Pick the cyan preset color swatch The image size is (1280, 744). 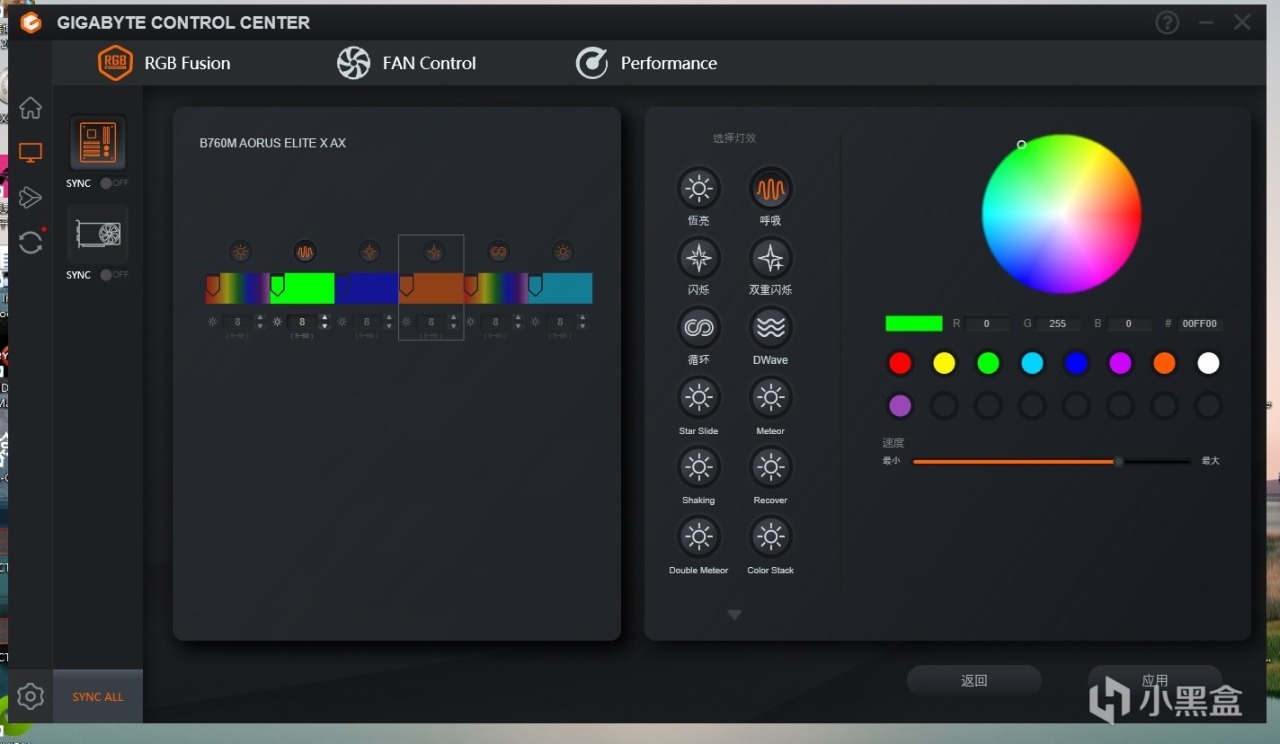pos(1032,363)
